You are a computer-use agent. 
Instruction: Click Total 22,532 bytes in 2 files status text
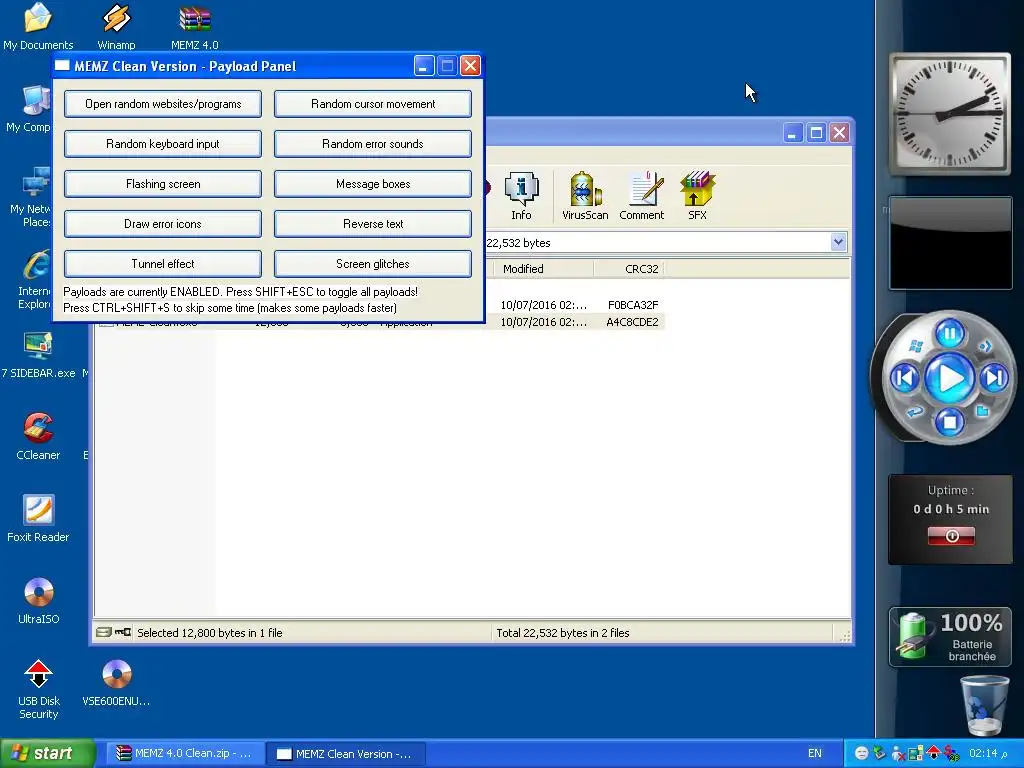tap(562, 633)
